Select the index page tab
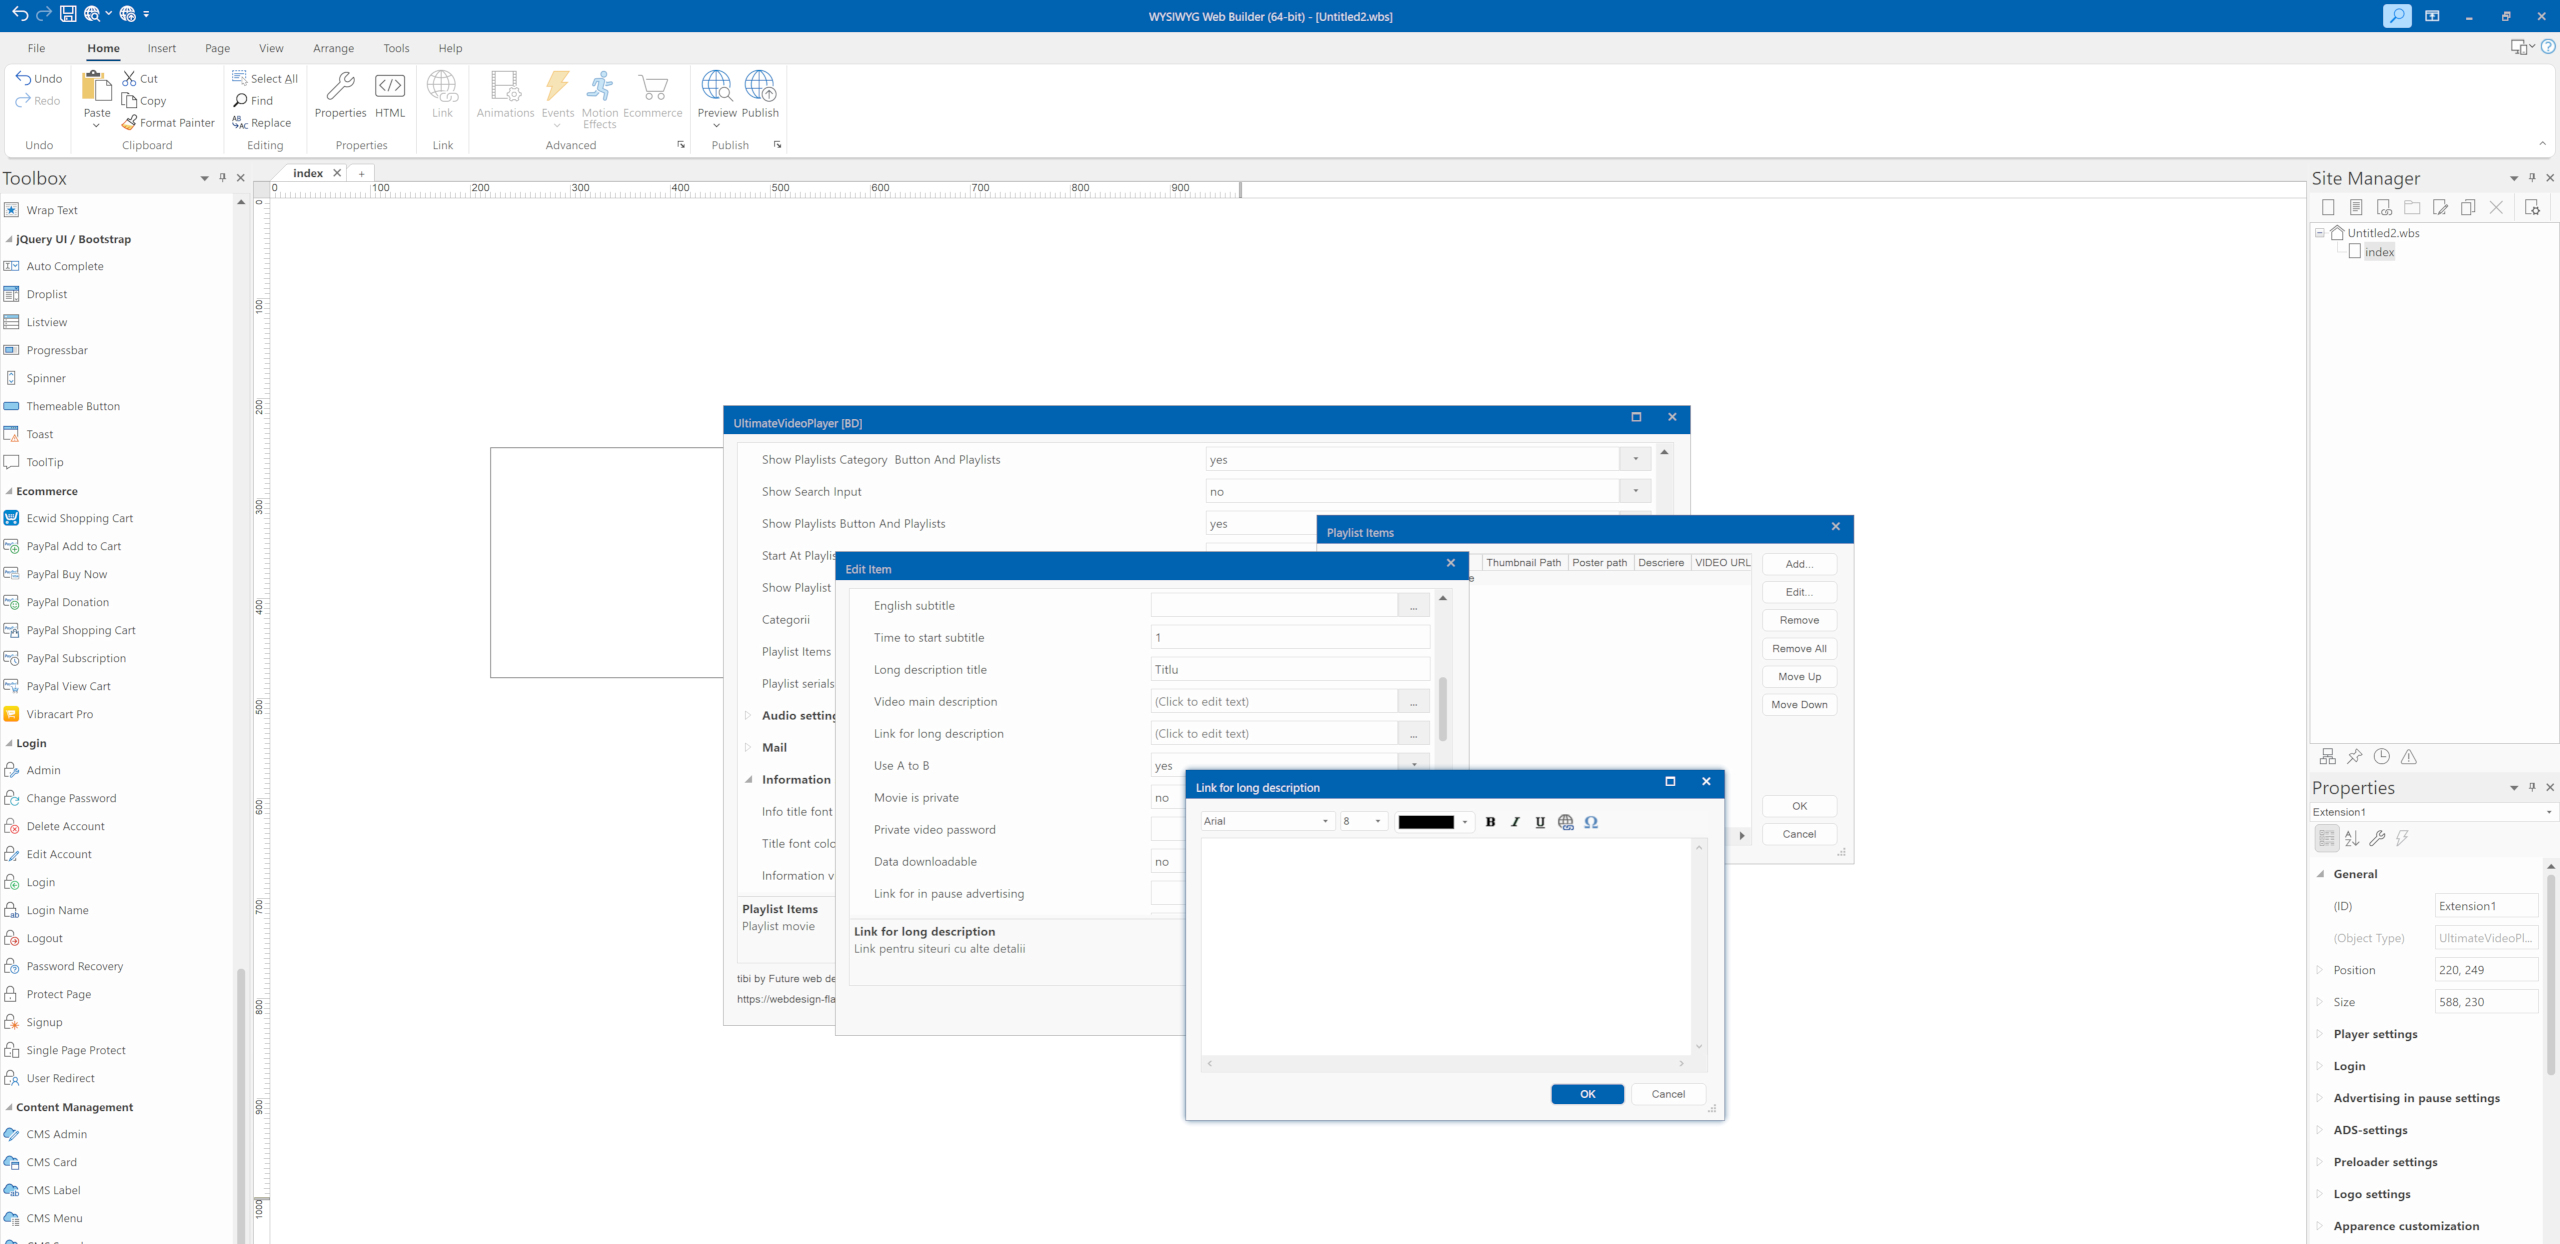Screen dimensions: 2560x1244 pyautogui.click(x=308, y=173)
